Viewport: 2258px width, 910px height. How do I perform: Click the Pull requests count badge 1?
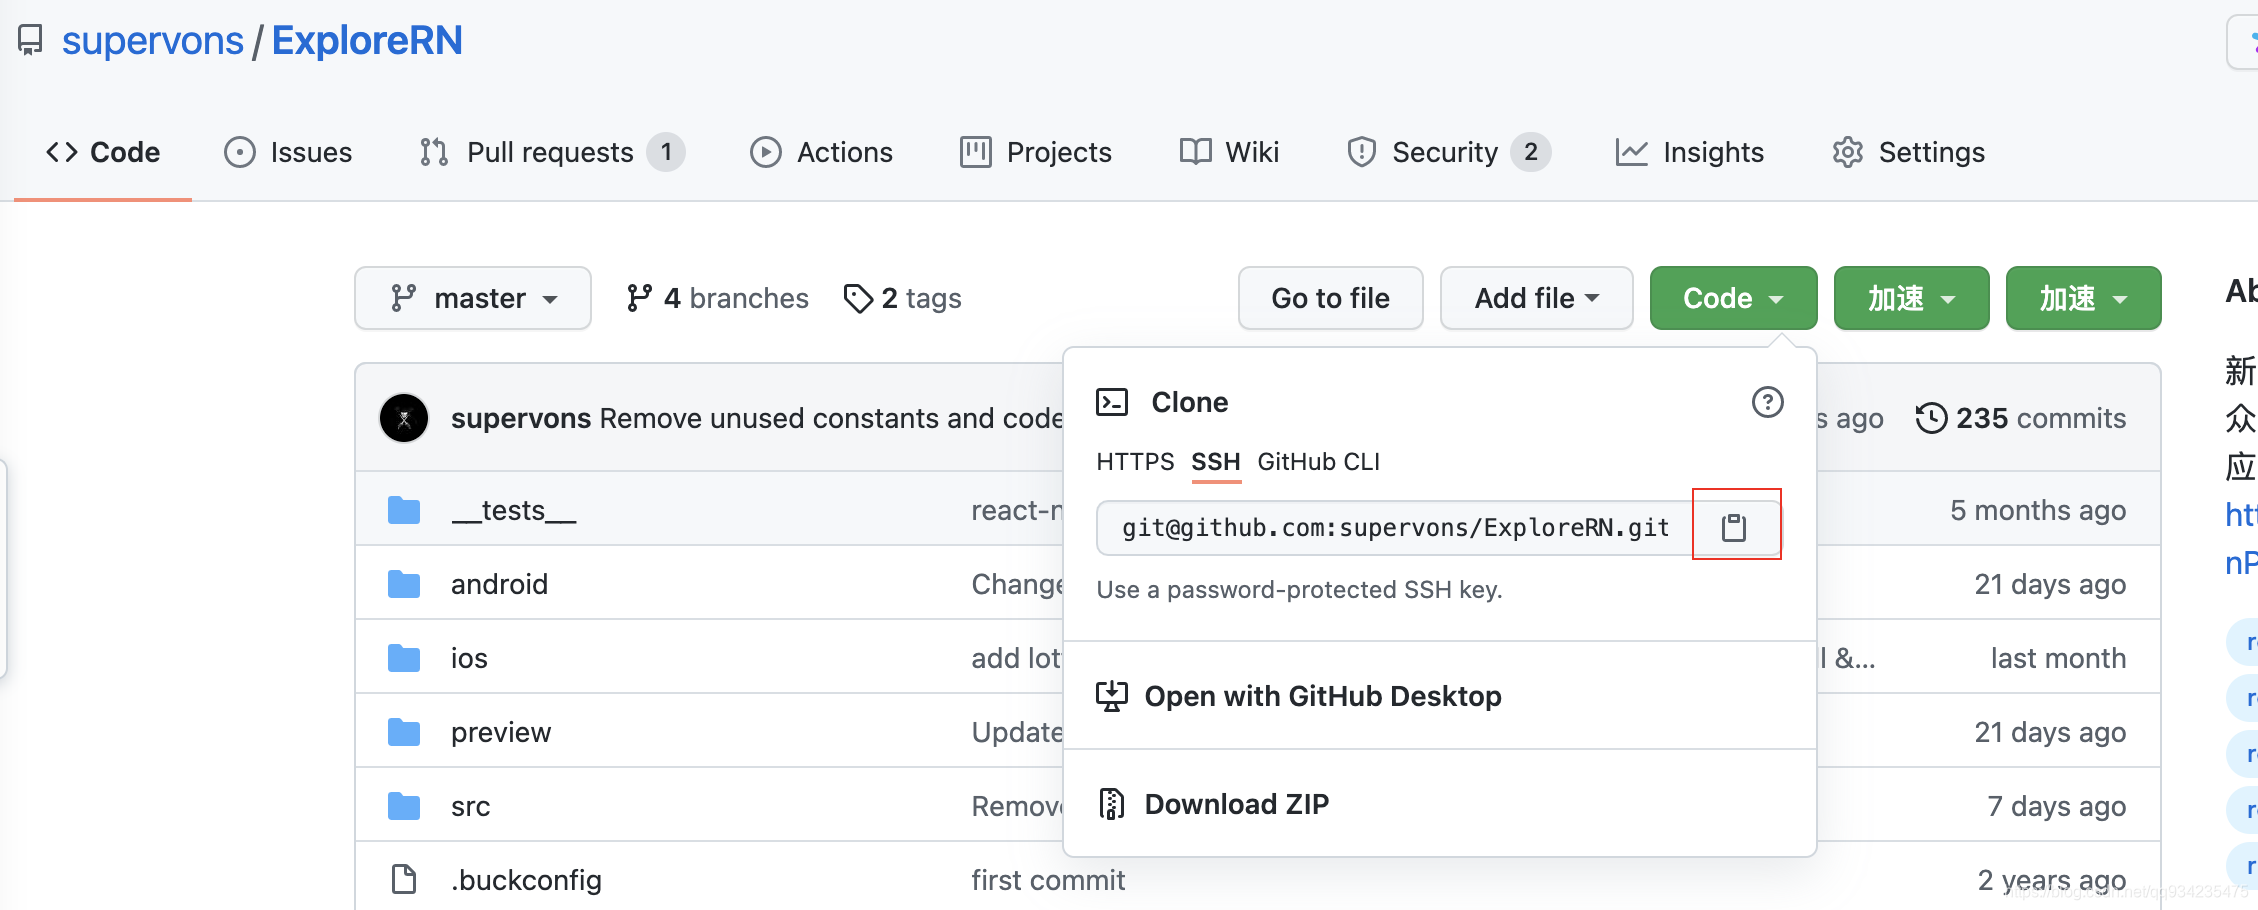[666, 152]
